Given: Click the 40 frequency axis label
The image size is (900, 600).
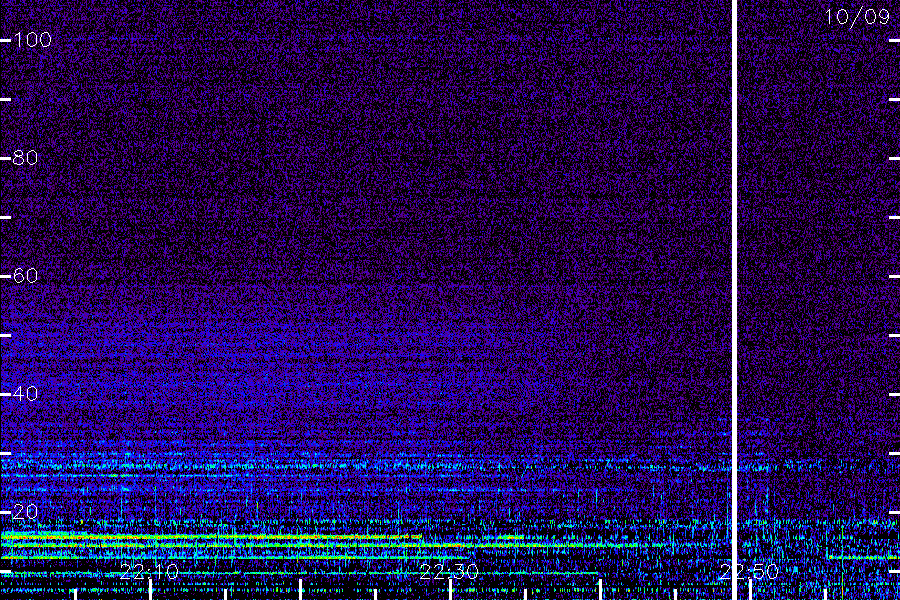Looking at the screenshot, I should pyautogui.click(x=25, y=393).
